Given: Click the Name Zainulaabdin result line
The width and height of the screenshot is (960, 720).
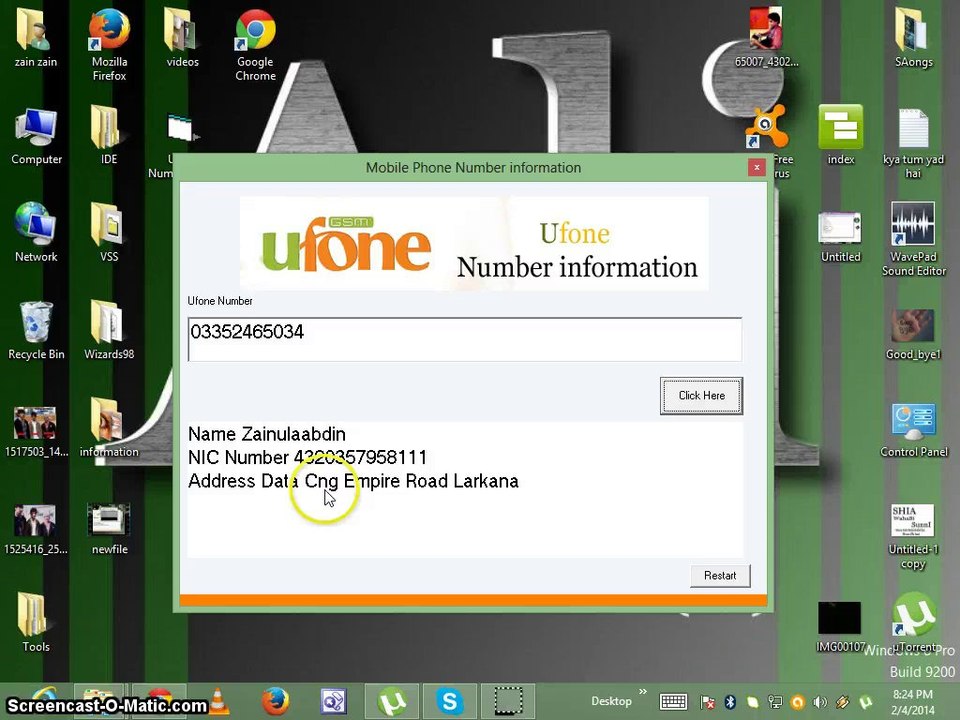Looking at the screenshot, I should point(267,434).
